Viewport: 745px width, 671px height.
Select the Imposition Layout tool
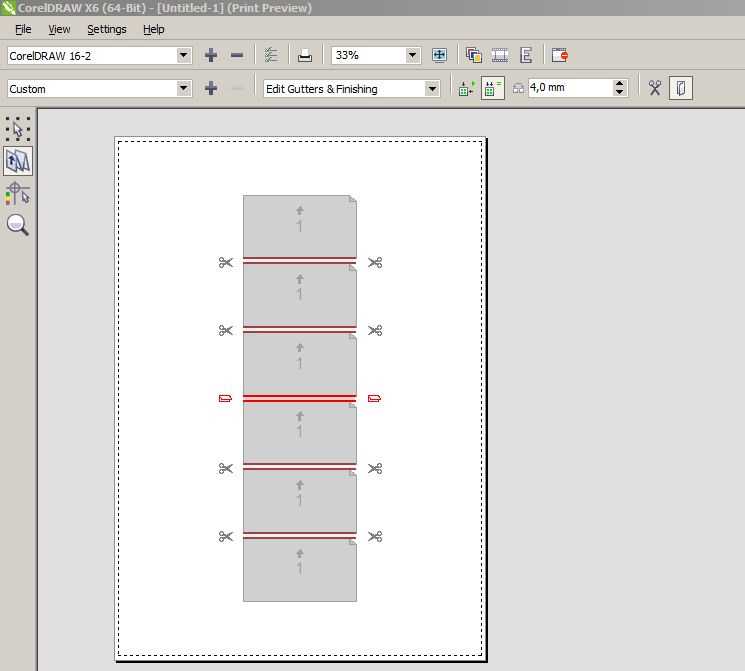(x=18, y=162)
